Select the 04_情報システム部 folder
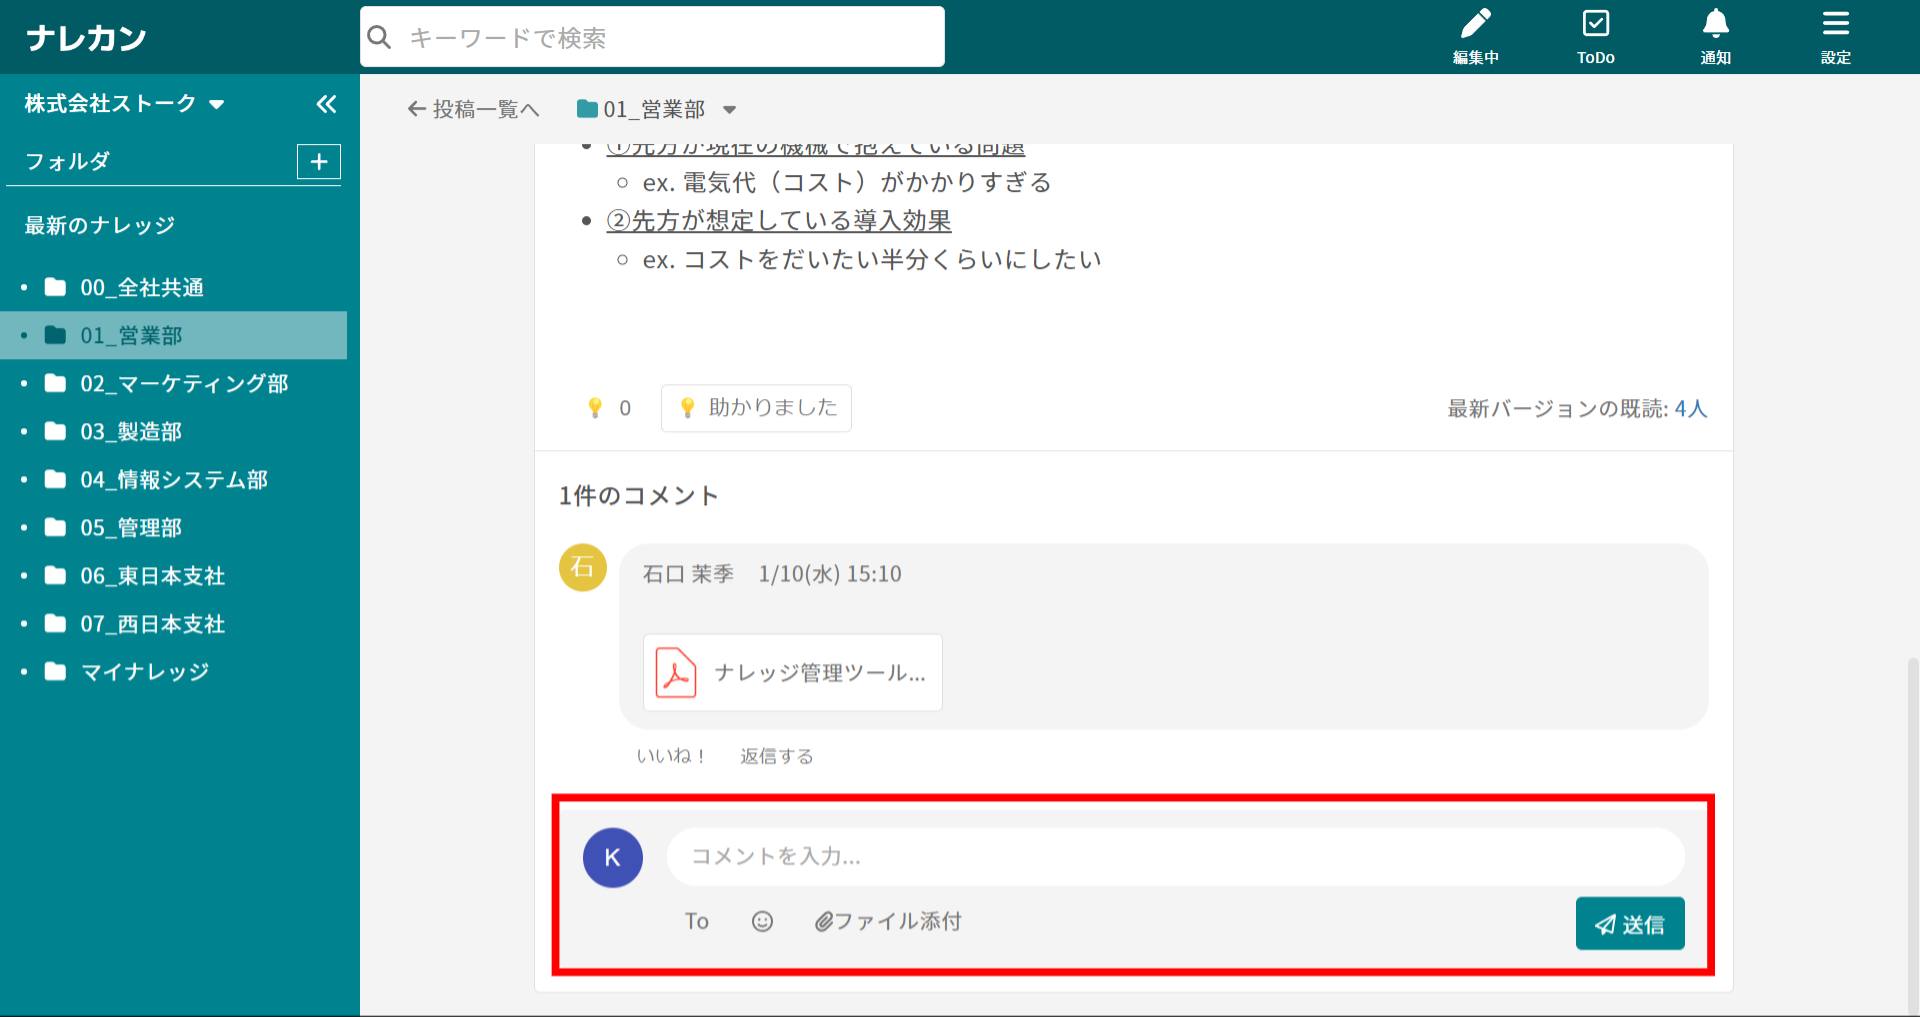This screenshot has height=1017, width=1920. coord(174,480)
